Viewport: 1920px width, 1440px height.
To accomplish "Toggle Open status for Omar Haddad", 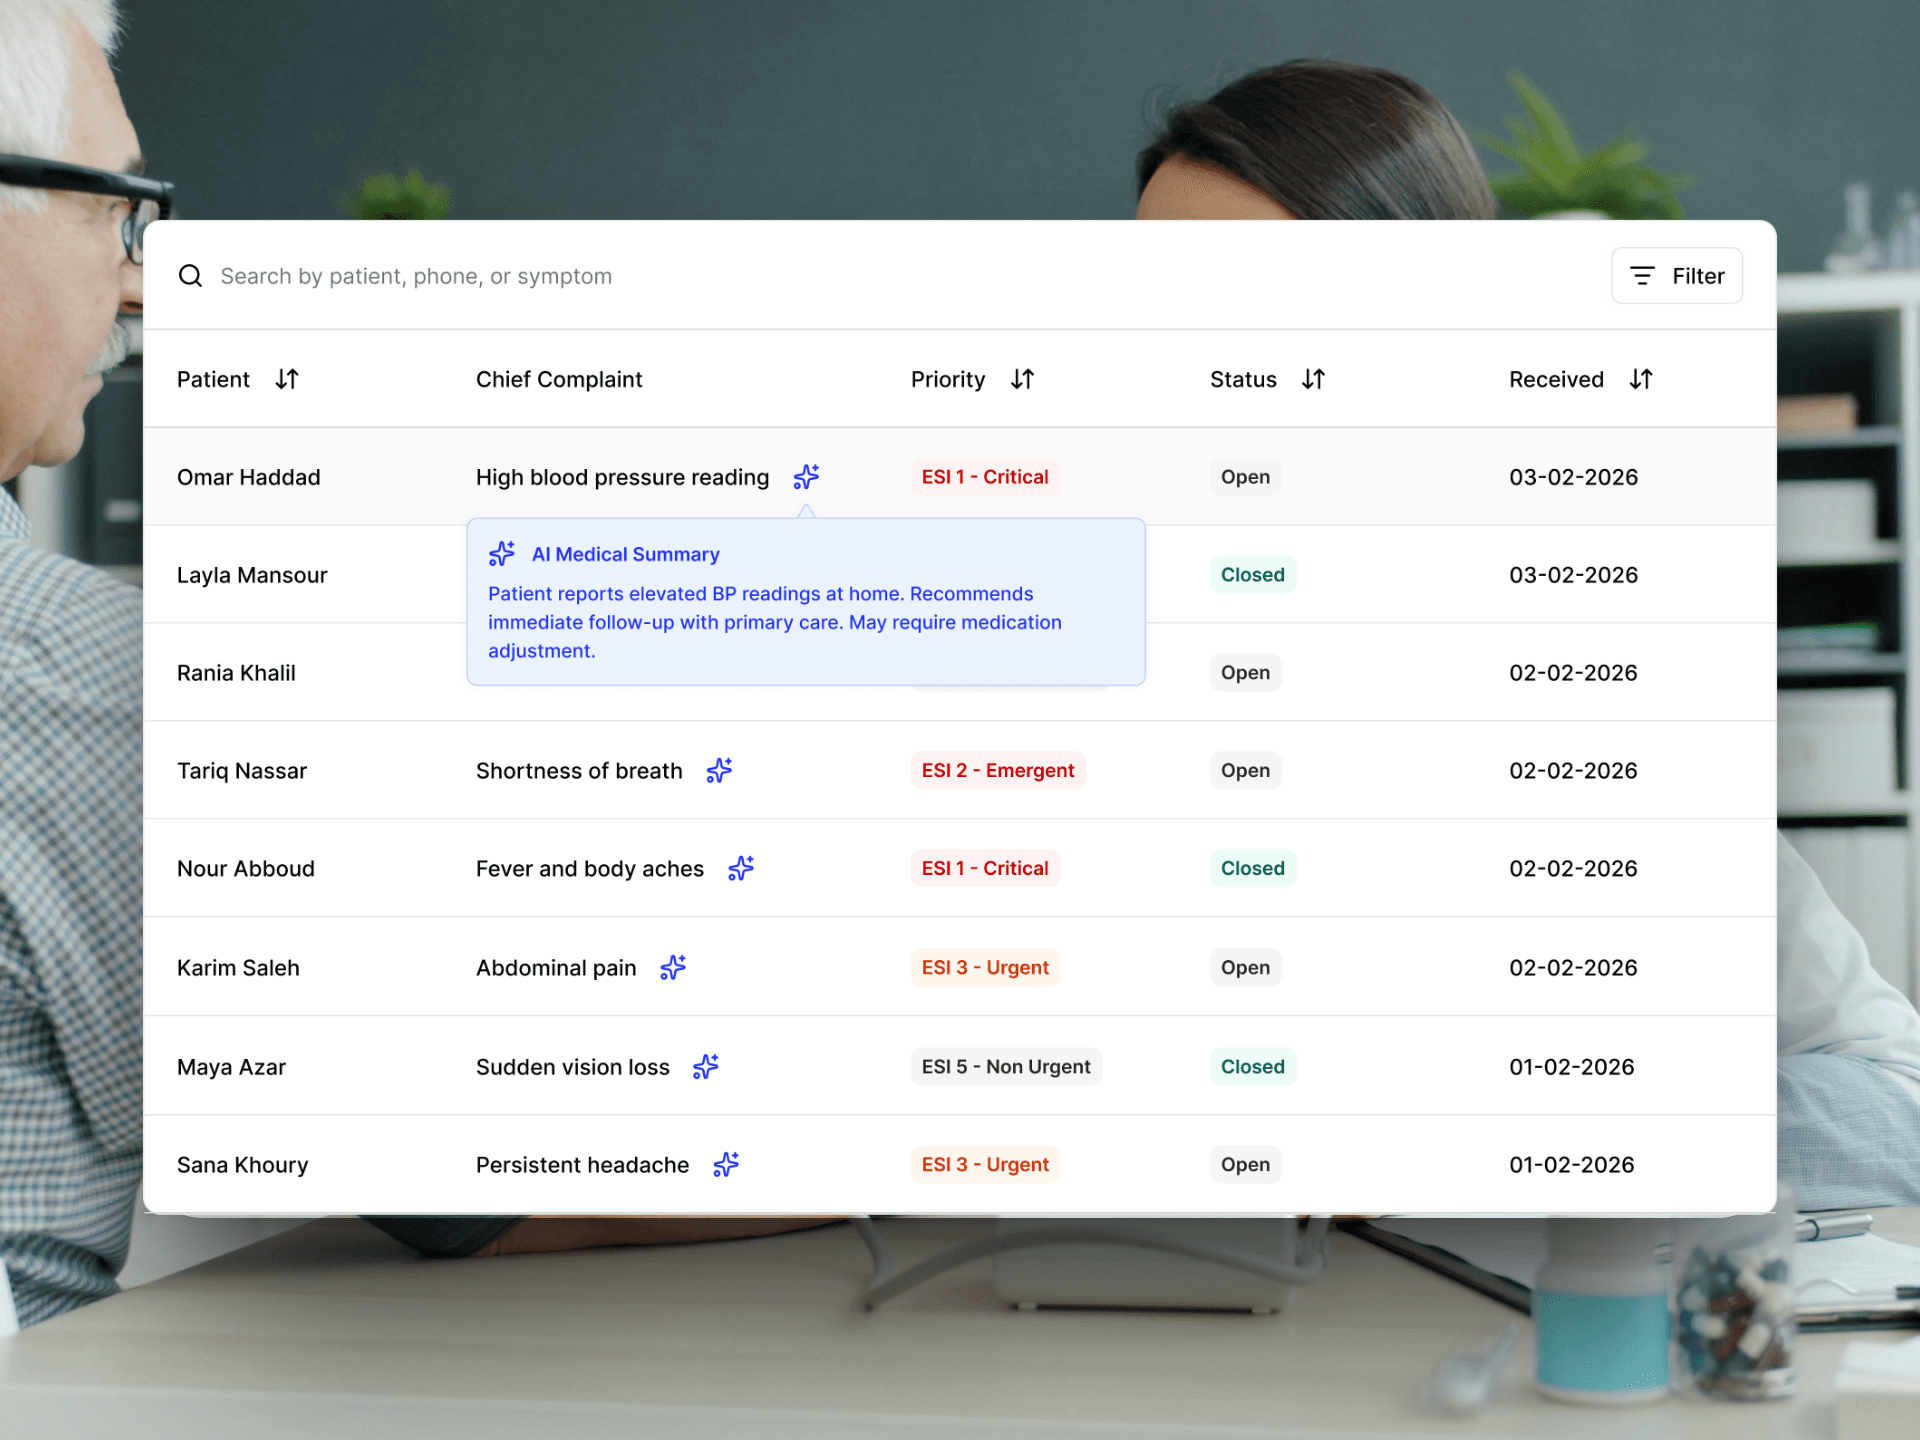I will (1245, 477).
